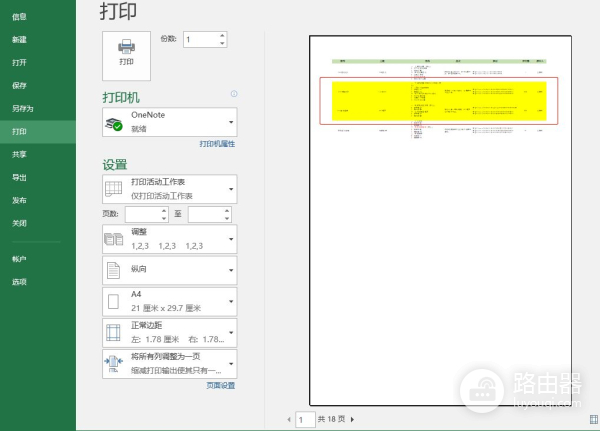Open the OneNote printer dropdown
600x431 pixels.
click(170, 122)
